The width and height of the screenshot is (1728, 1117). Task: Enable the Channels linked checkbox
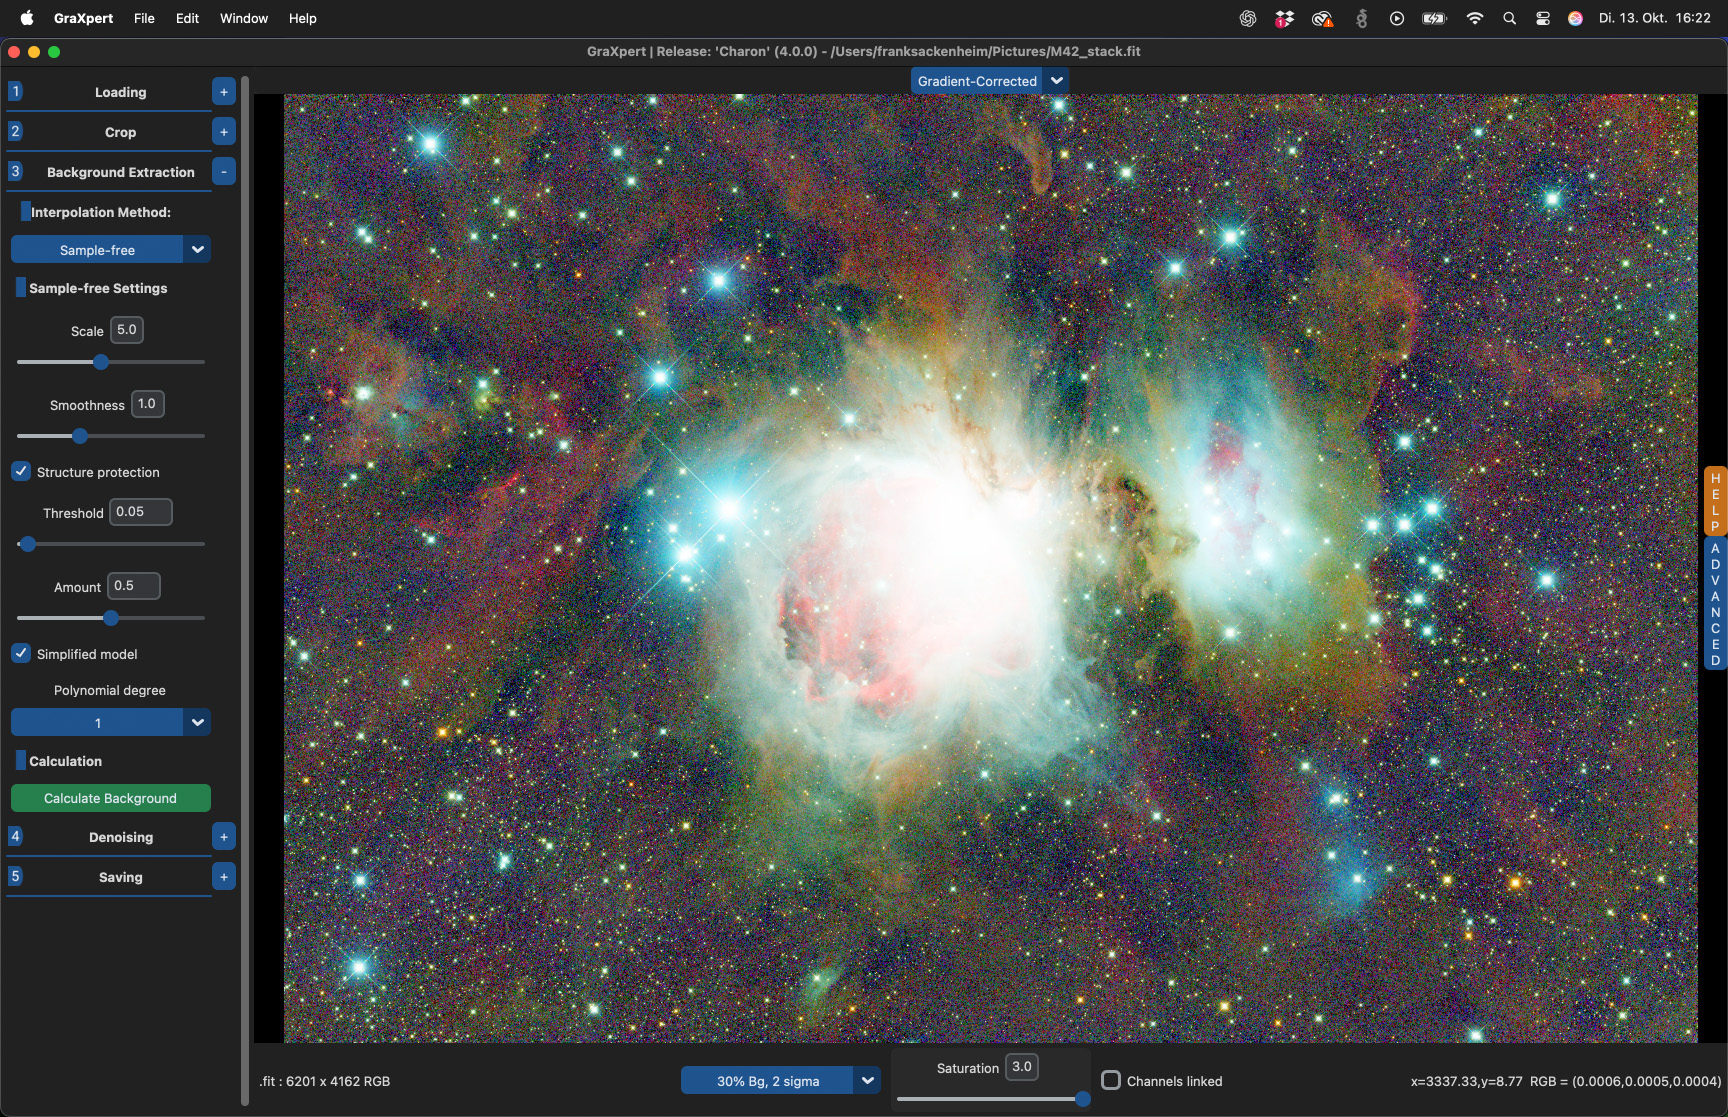[x=1111, y=1080]
